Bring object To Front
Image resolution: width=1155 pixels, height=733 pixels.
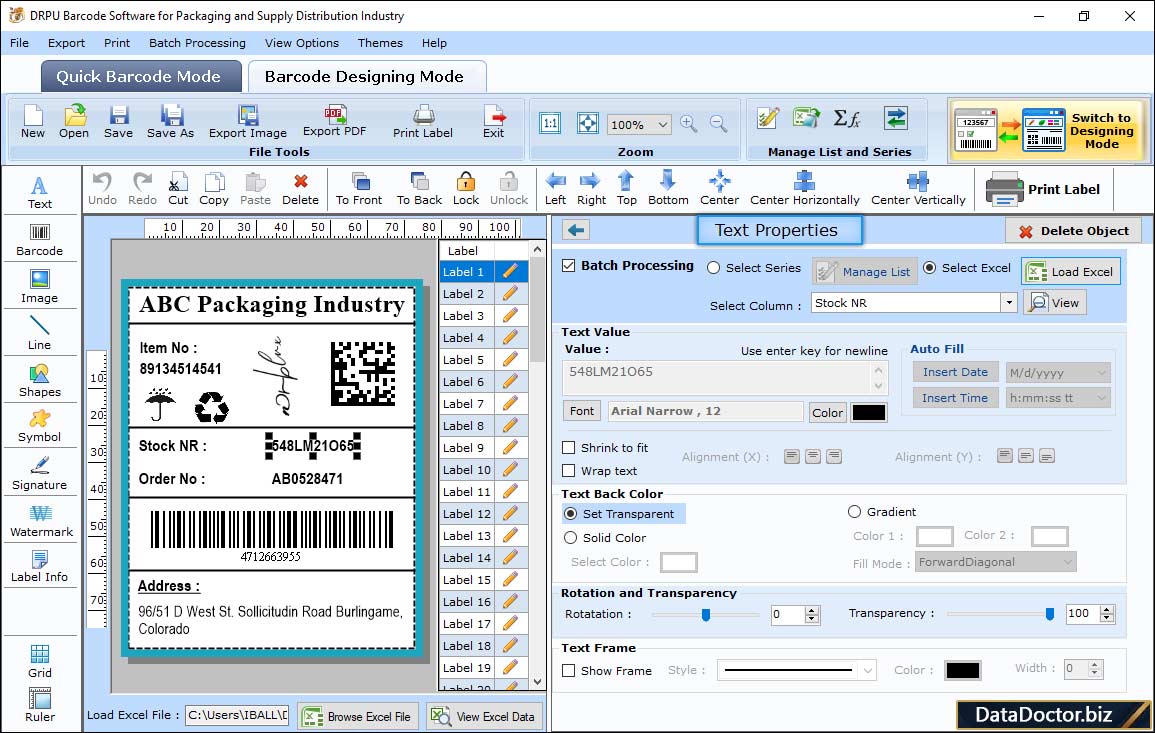click(x=359, y=189)
